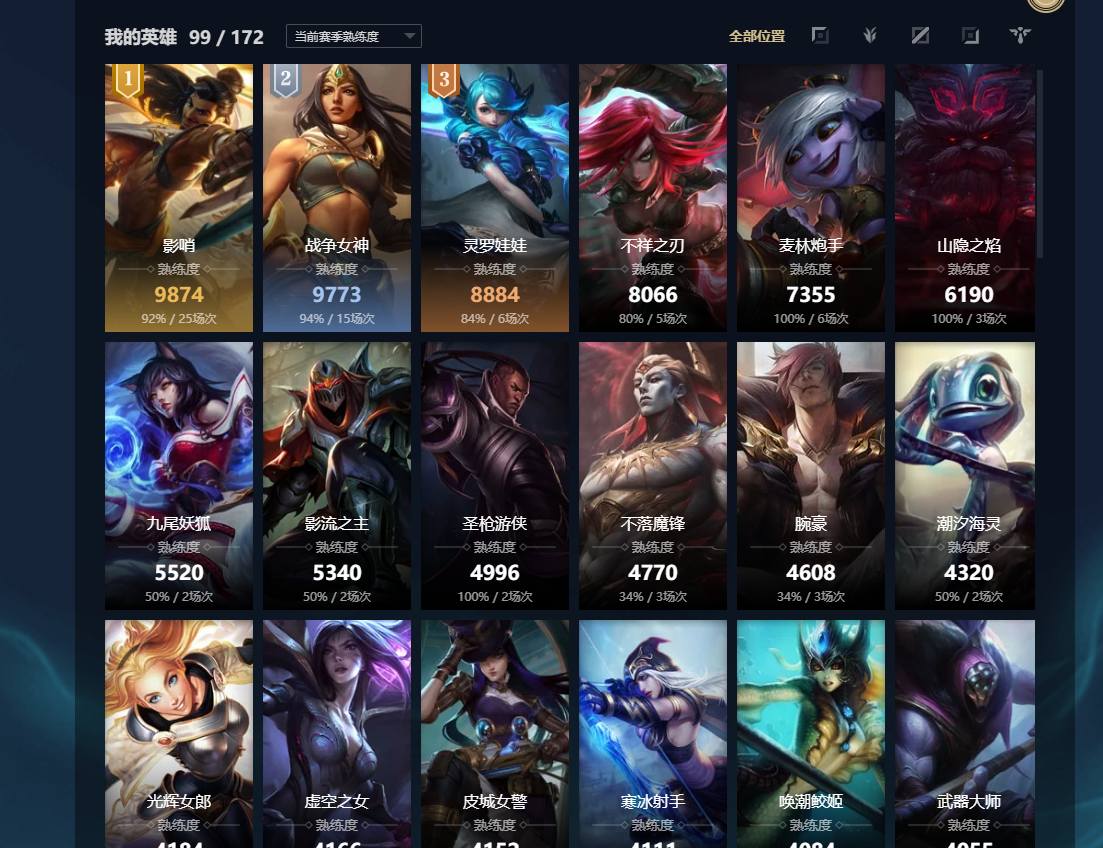
Task: Click the arrow on the mastery sort dropdown
Action: [x=409, y=36]
